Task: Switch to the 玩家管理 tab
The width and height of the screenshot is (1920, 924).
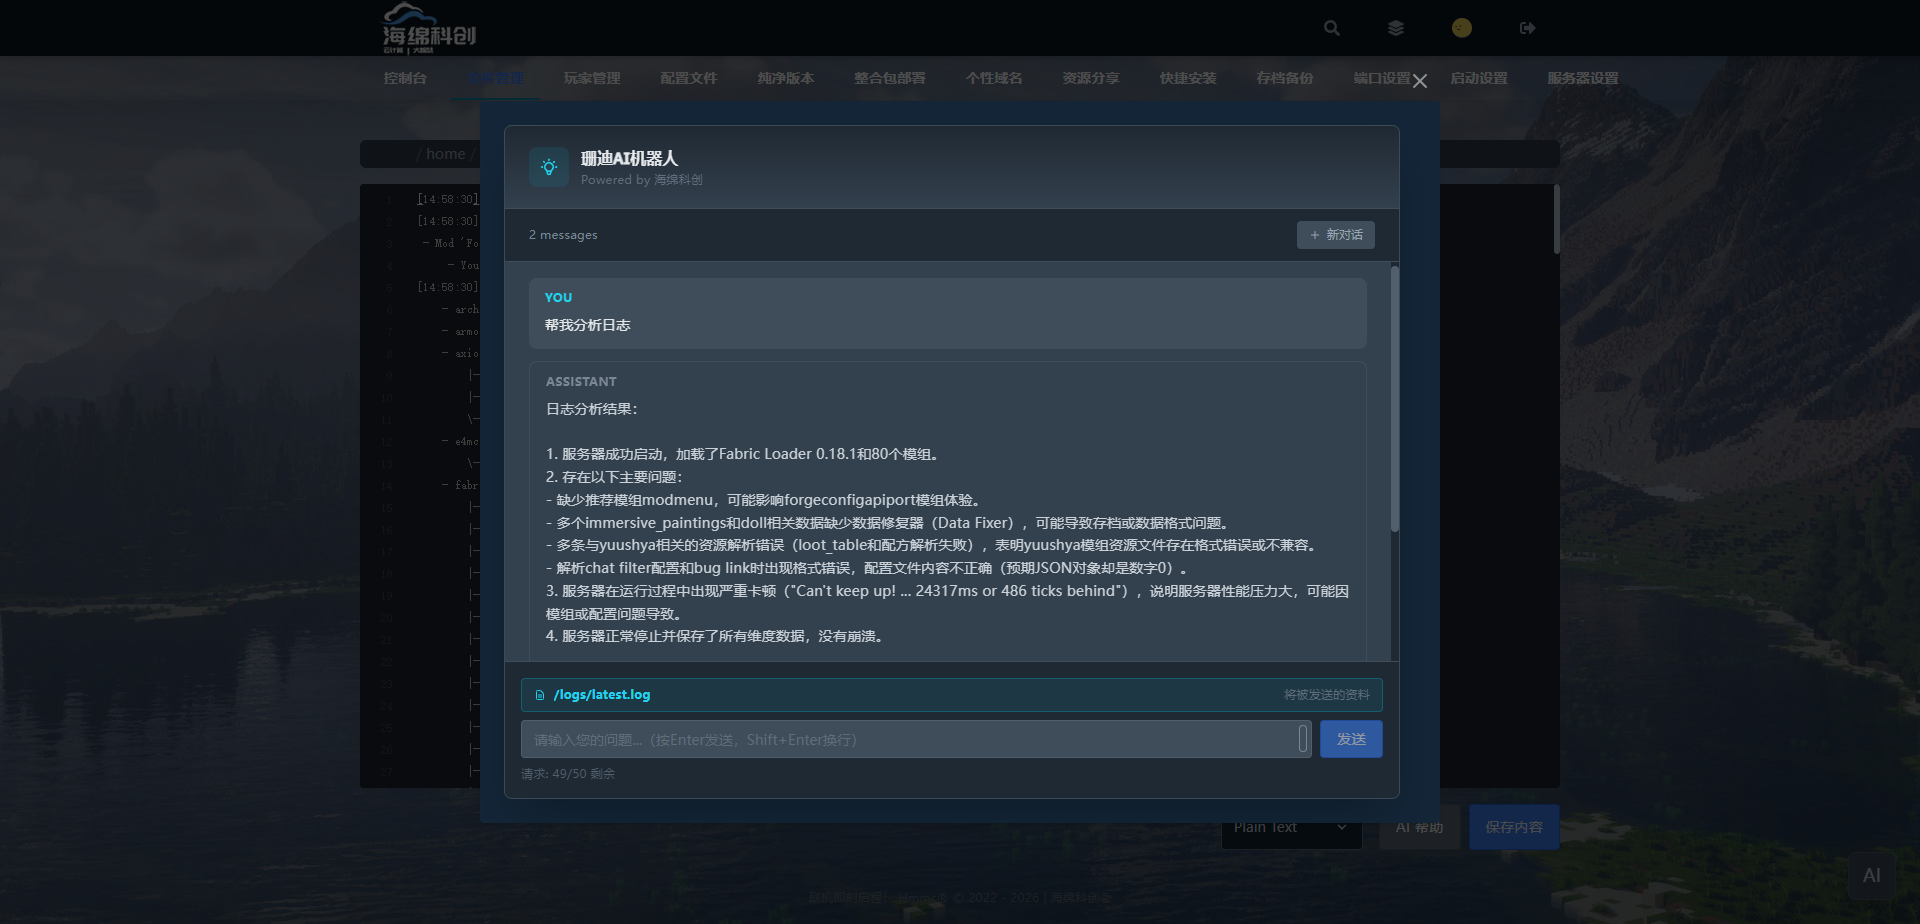Action: pyautogui.click(x=591, y=78)
